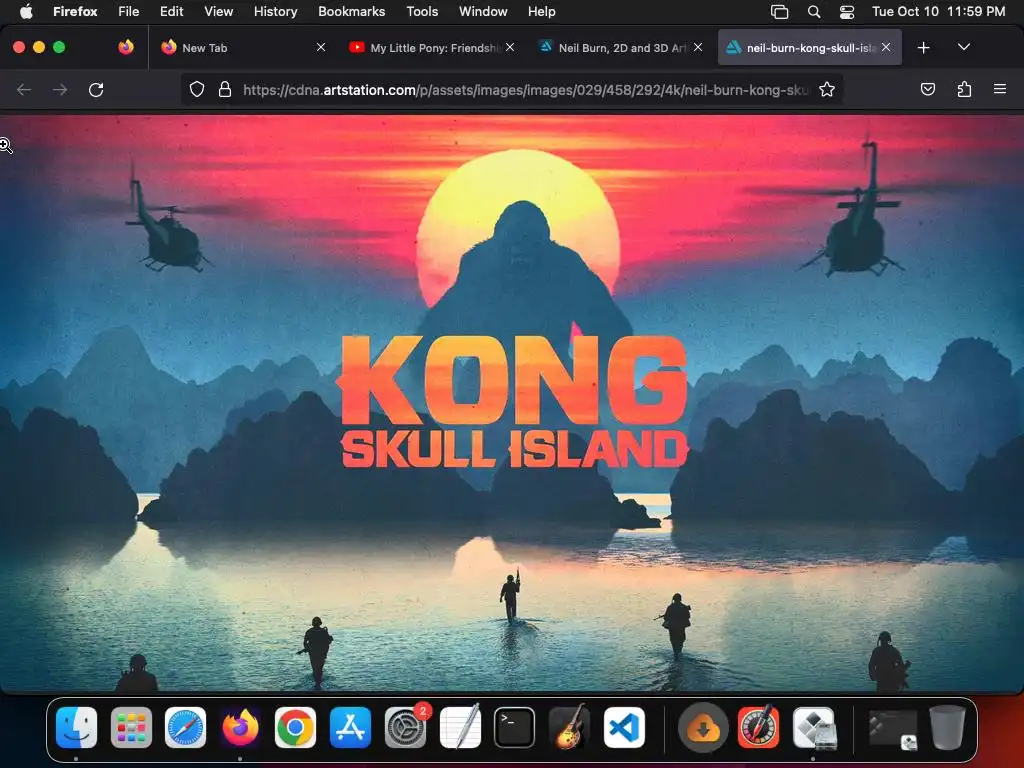Reload the current page
This screenshot has width=1024, height=768.
pyautogui.click(x=96, y=89)
